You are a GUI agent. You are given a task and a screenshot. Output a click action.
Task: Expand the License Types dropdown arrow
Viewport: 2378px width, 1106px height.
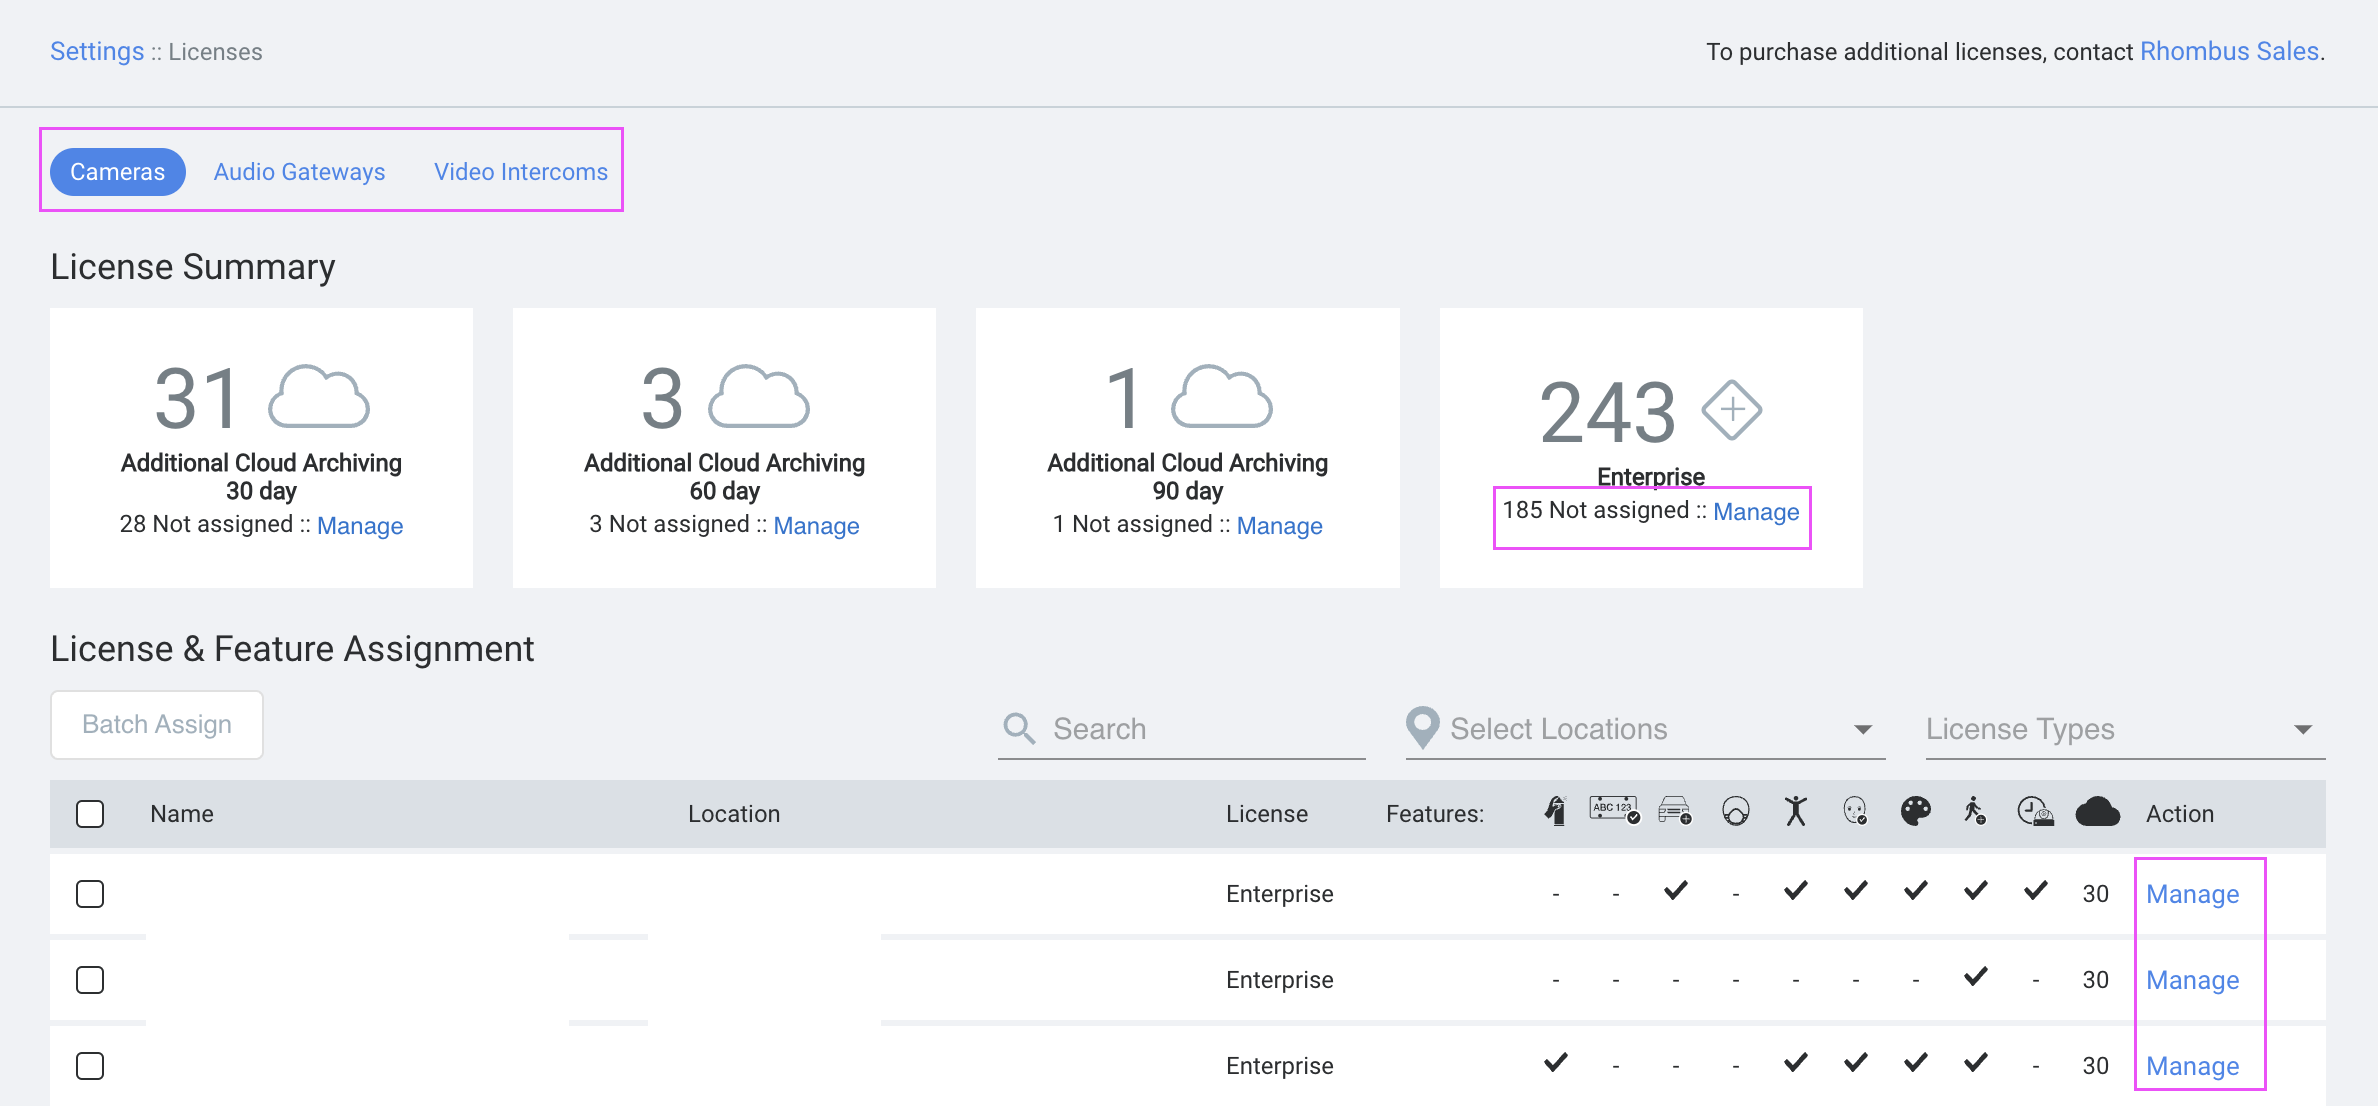2303,730
